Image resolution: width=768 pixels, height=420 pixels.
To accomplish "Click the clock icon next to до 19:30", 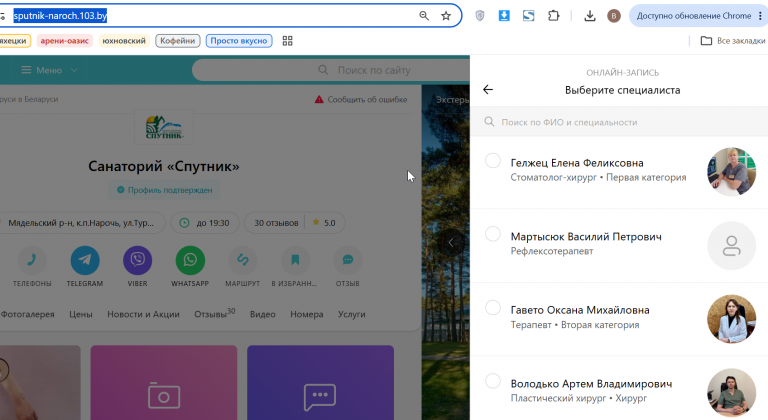I will [x=184, y=223].
